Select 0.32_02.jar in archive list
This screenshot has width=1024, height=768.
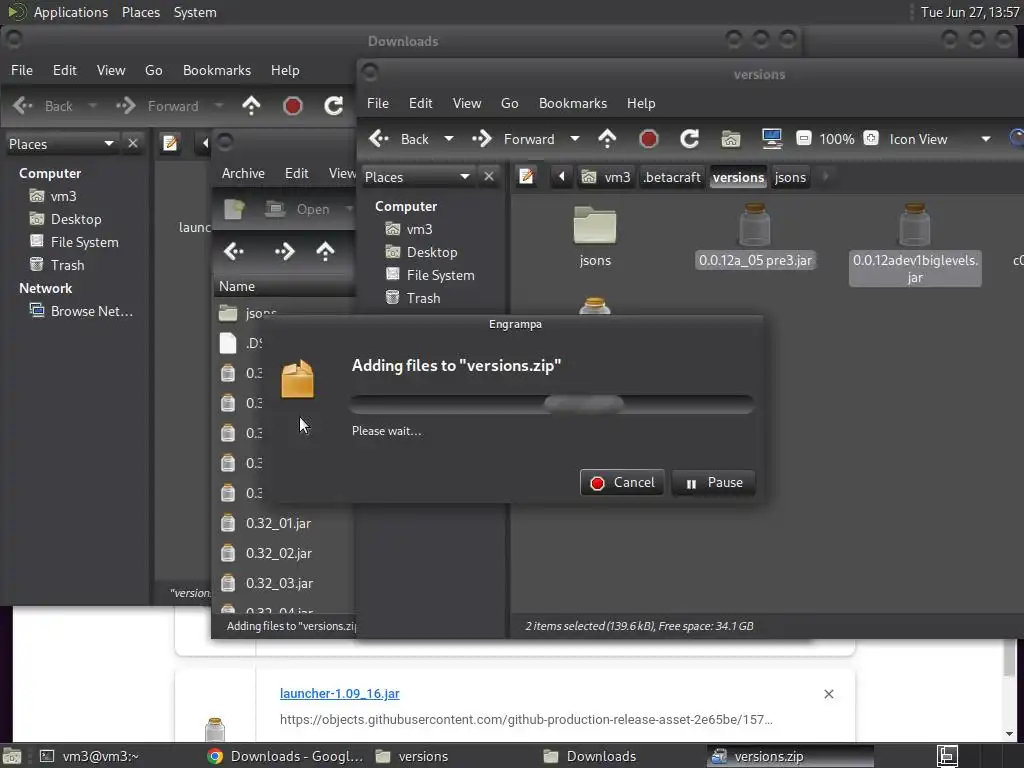[x=279, y=553]
